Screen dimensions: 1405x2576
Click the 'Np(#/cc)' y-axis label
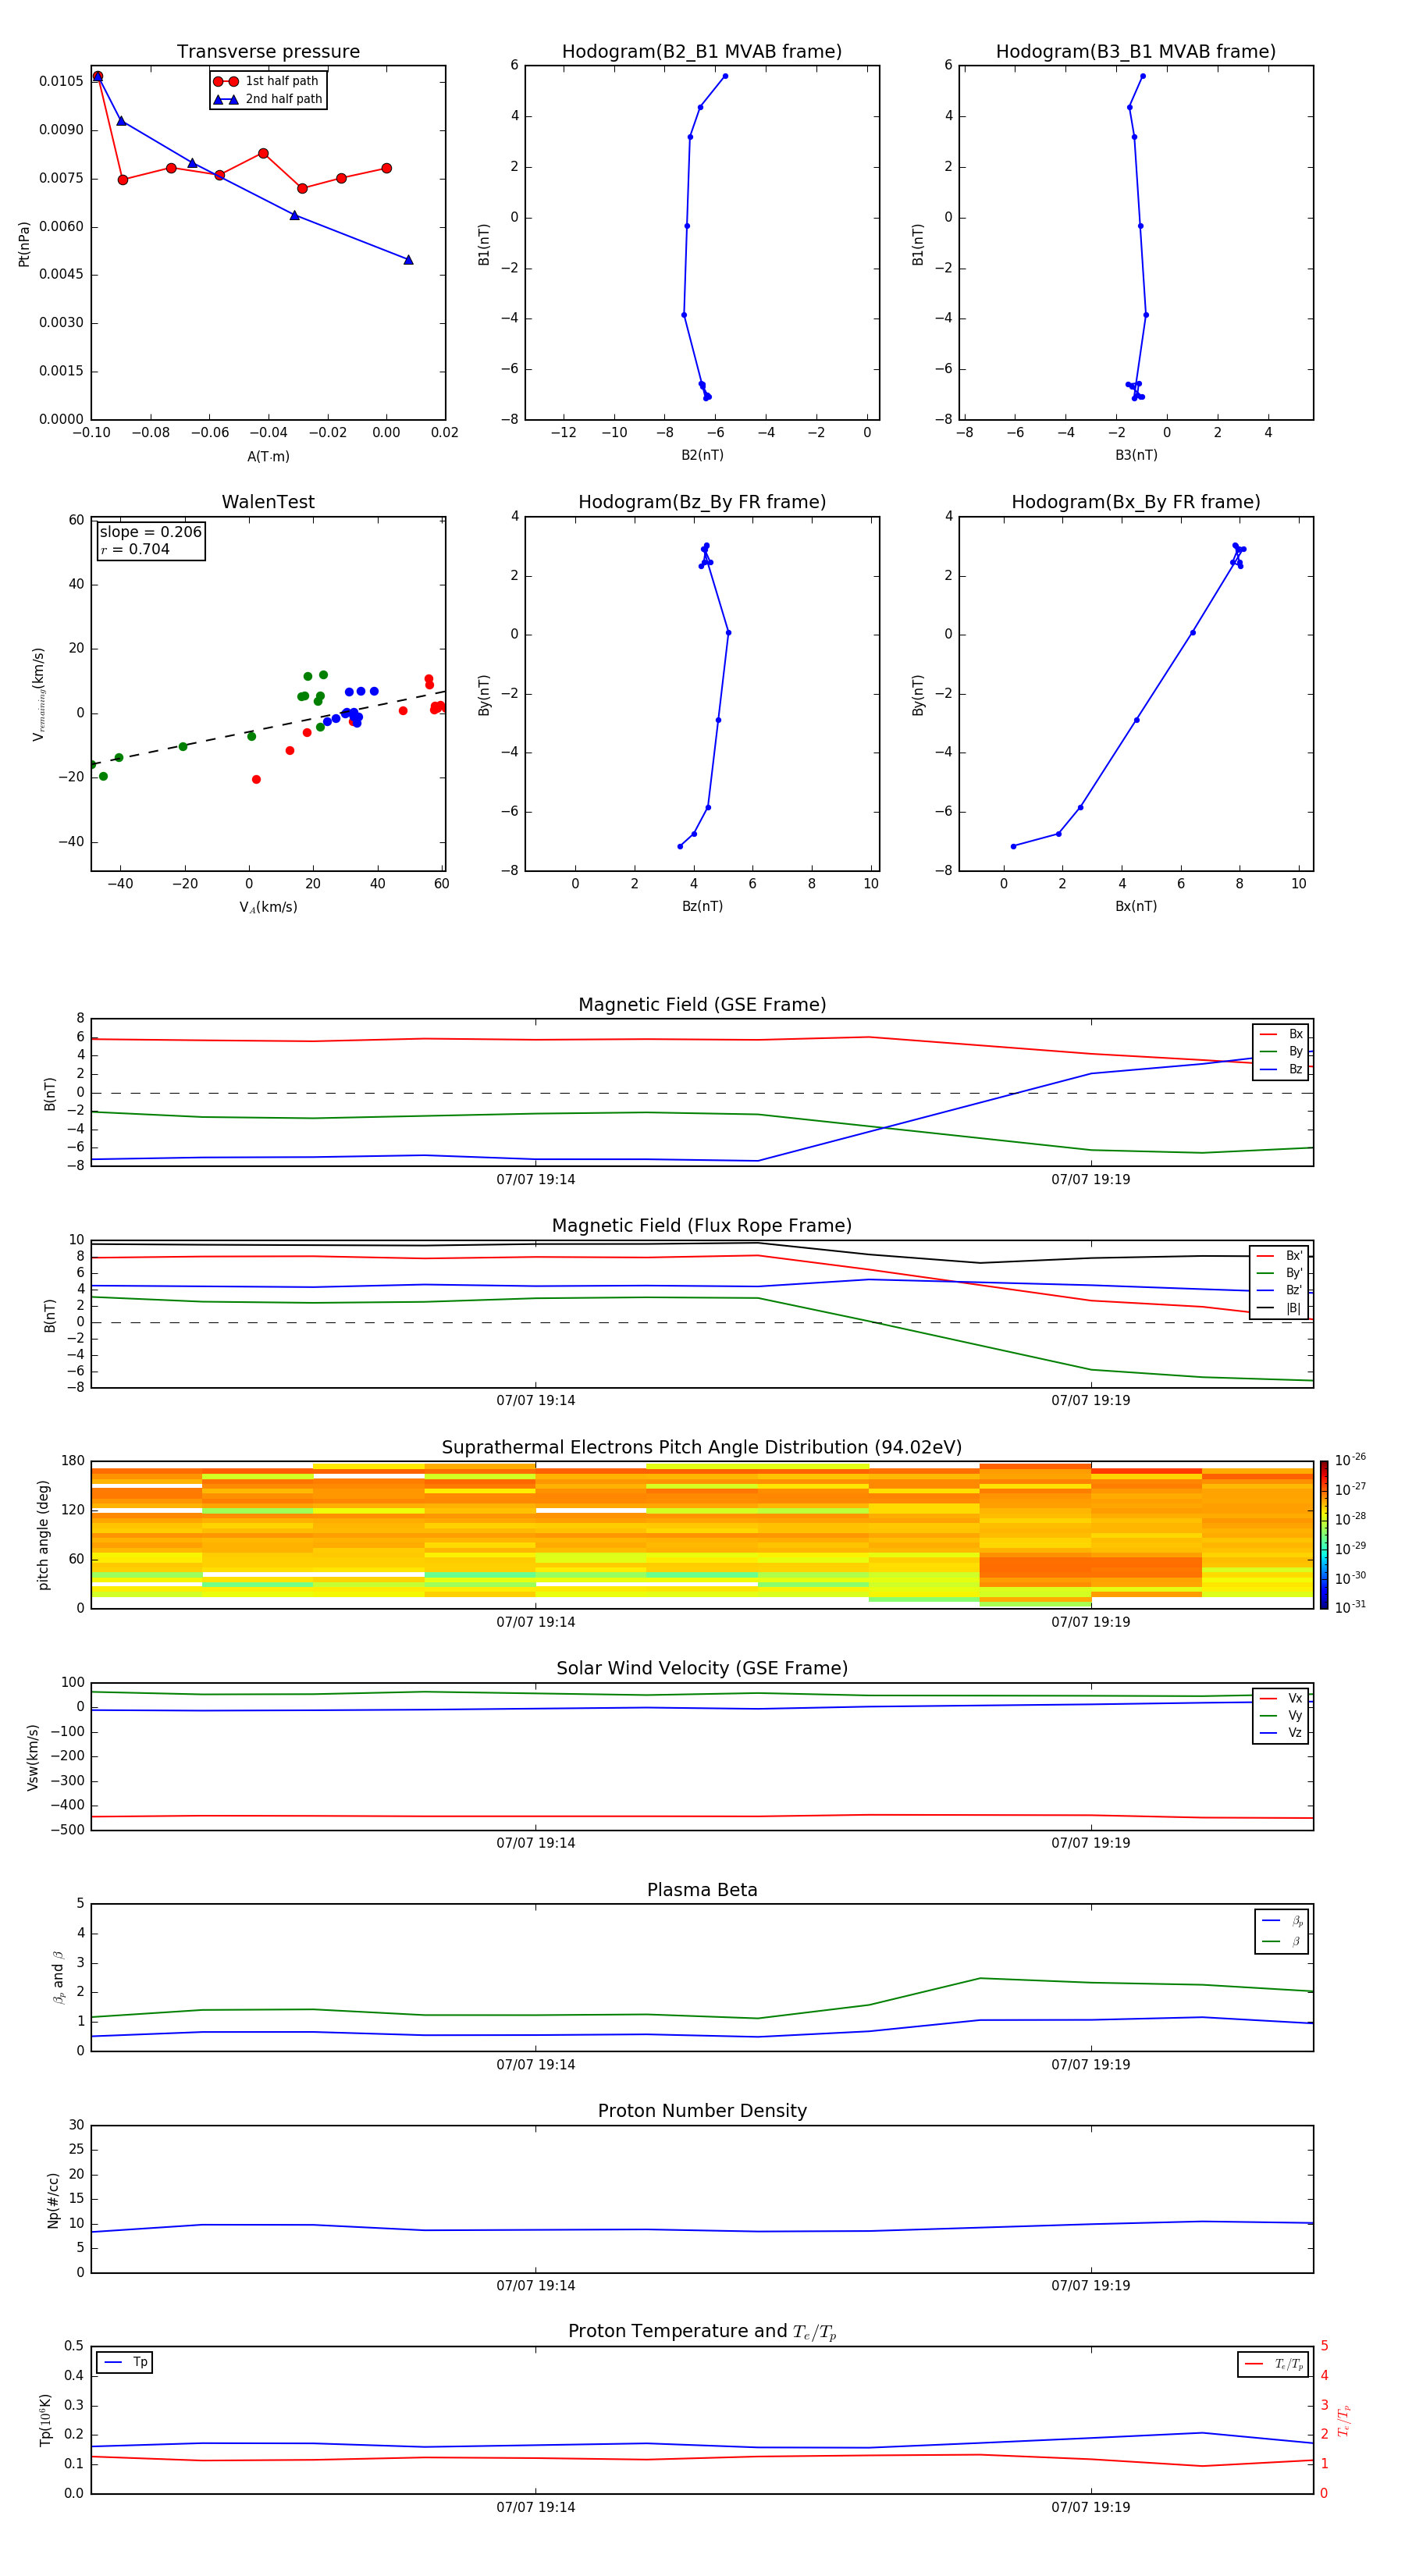53,2199
